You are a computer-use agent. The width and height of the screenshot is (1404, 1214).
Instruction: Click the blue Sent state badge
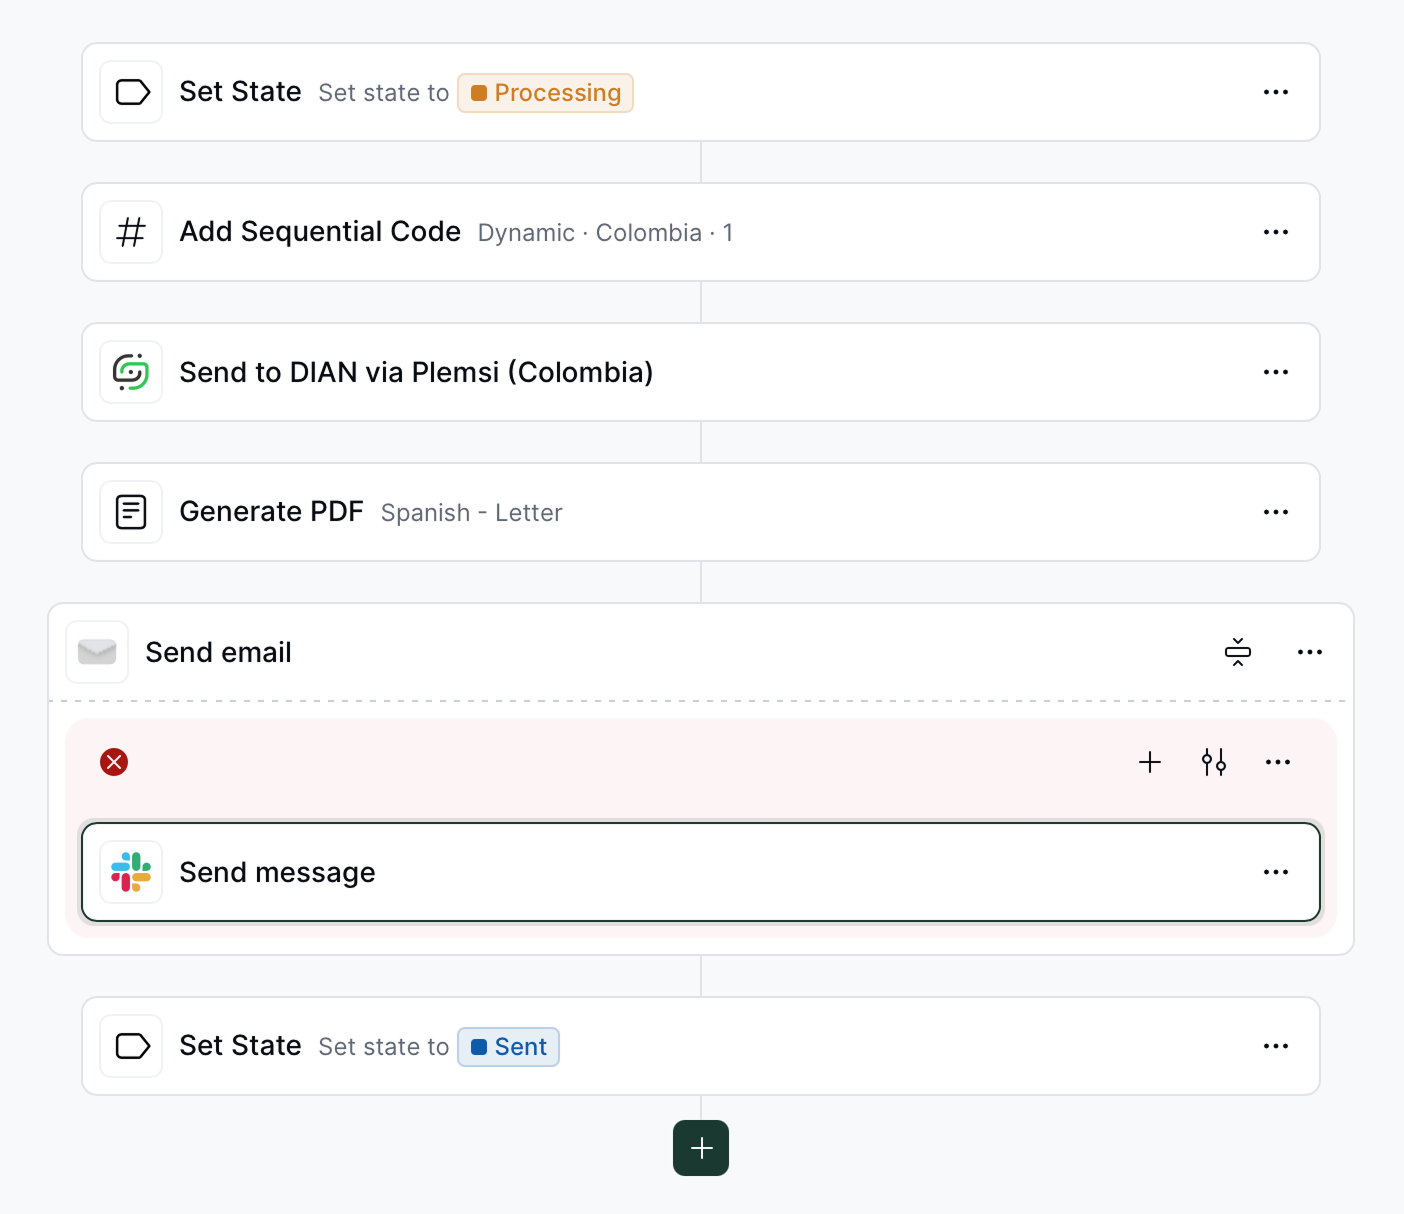pyautogui.click(x=509, y=1047)
